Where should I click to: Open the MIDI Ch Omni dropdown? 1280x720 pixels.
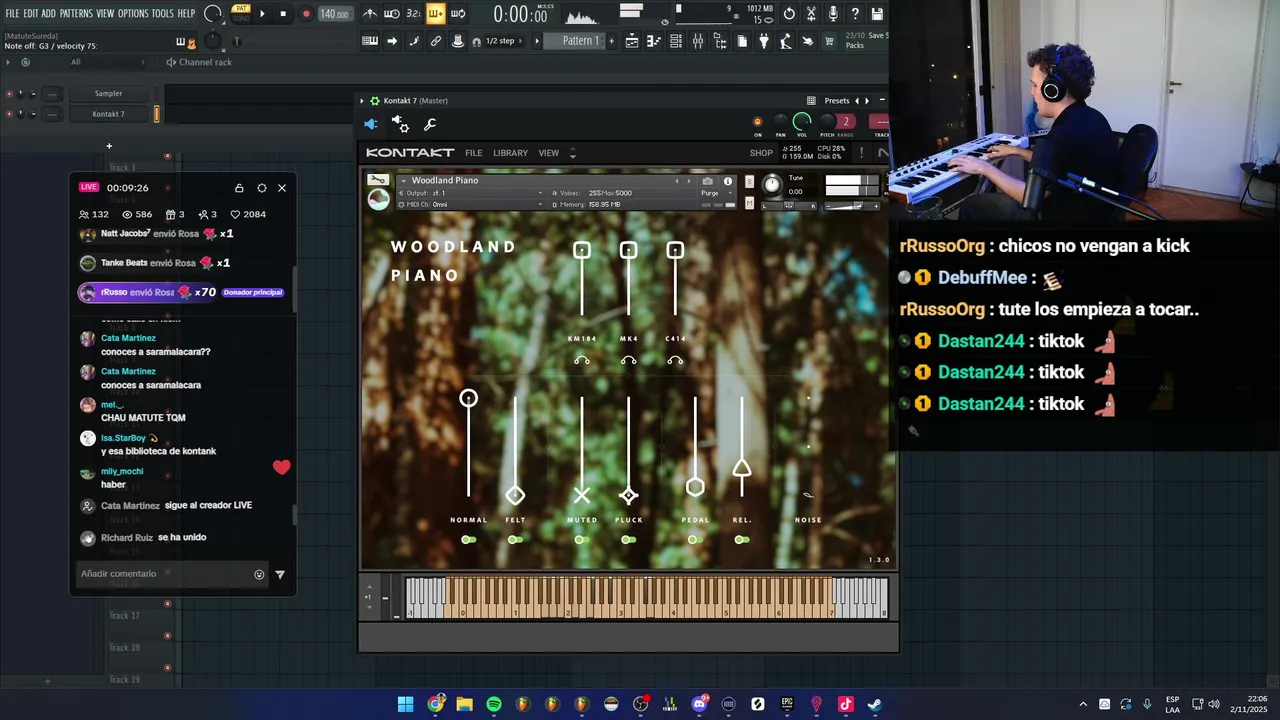click(470, 205)
